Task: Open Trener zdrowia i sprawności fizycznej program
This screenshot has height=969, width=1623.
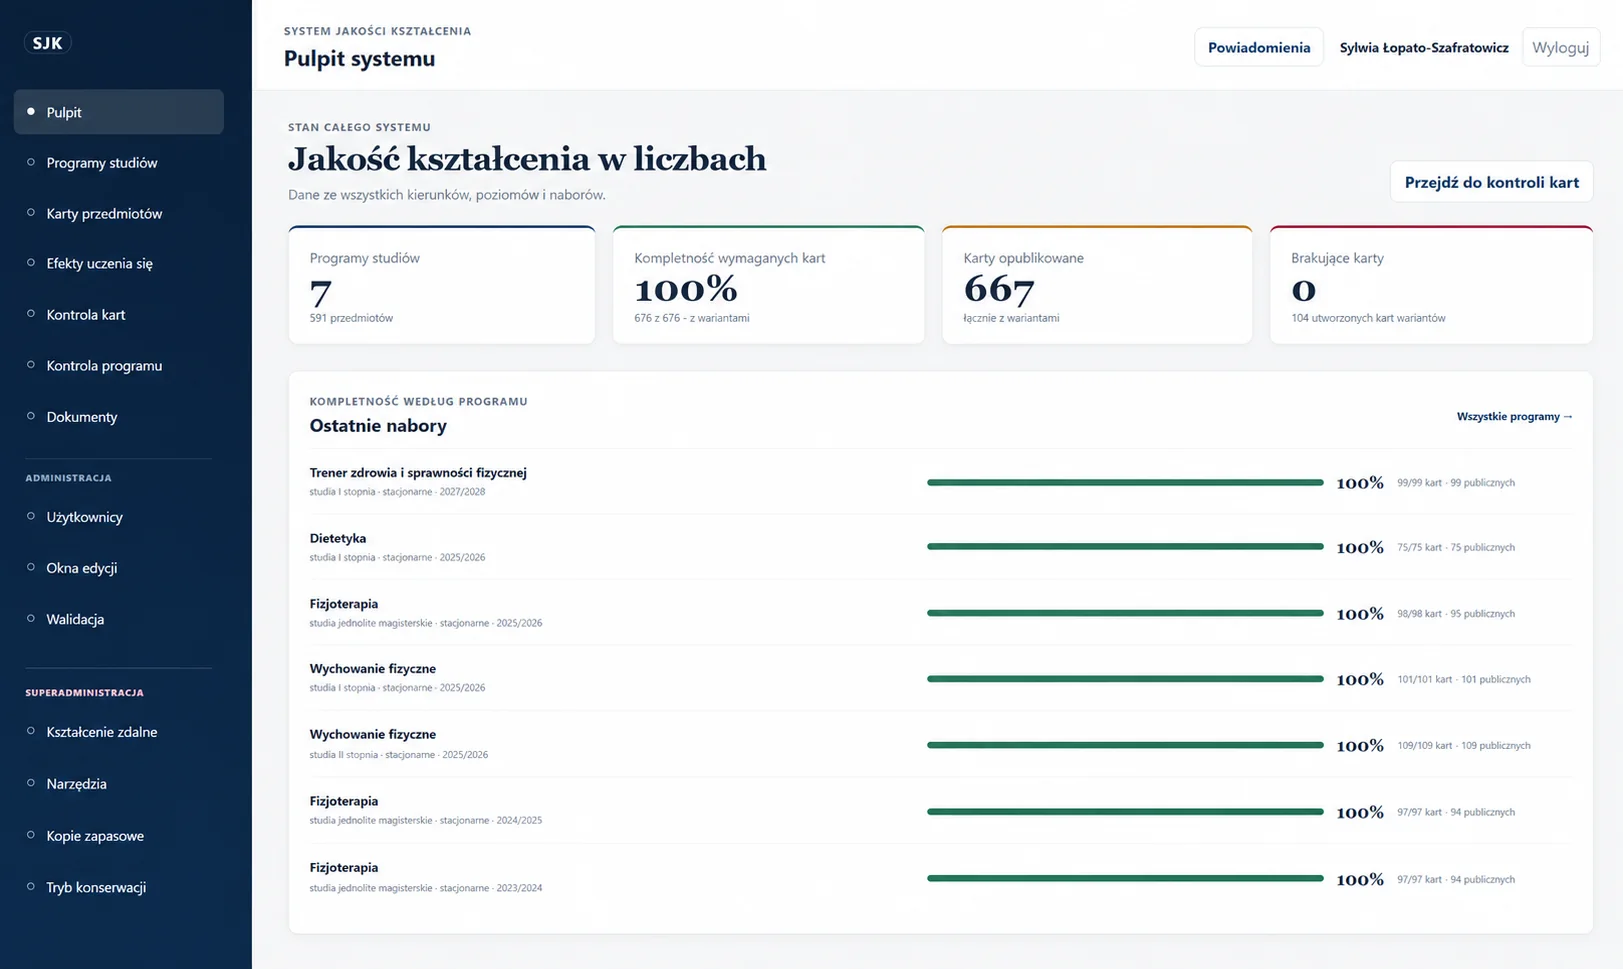Action: coord(941,482)
